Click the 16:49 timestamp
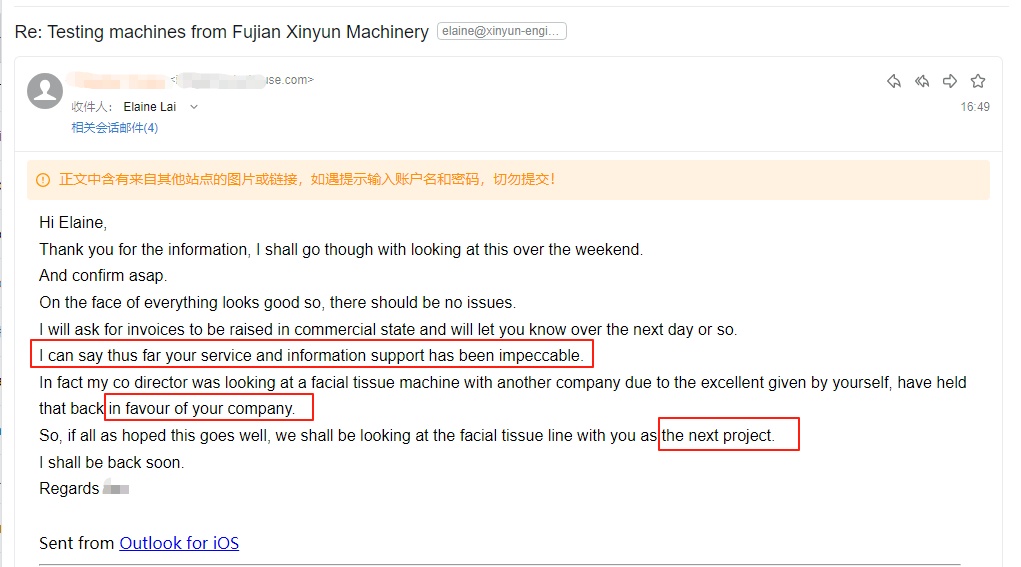The image size is (1021, 567). click(975, 107)
